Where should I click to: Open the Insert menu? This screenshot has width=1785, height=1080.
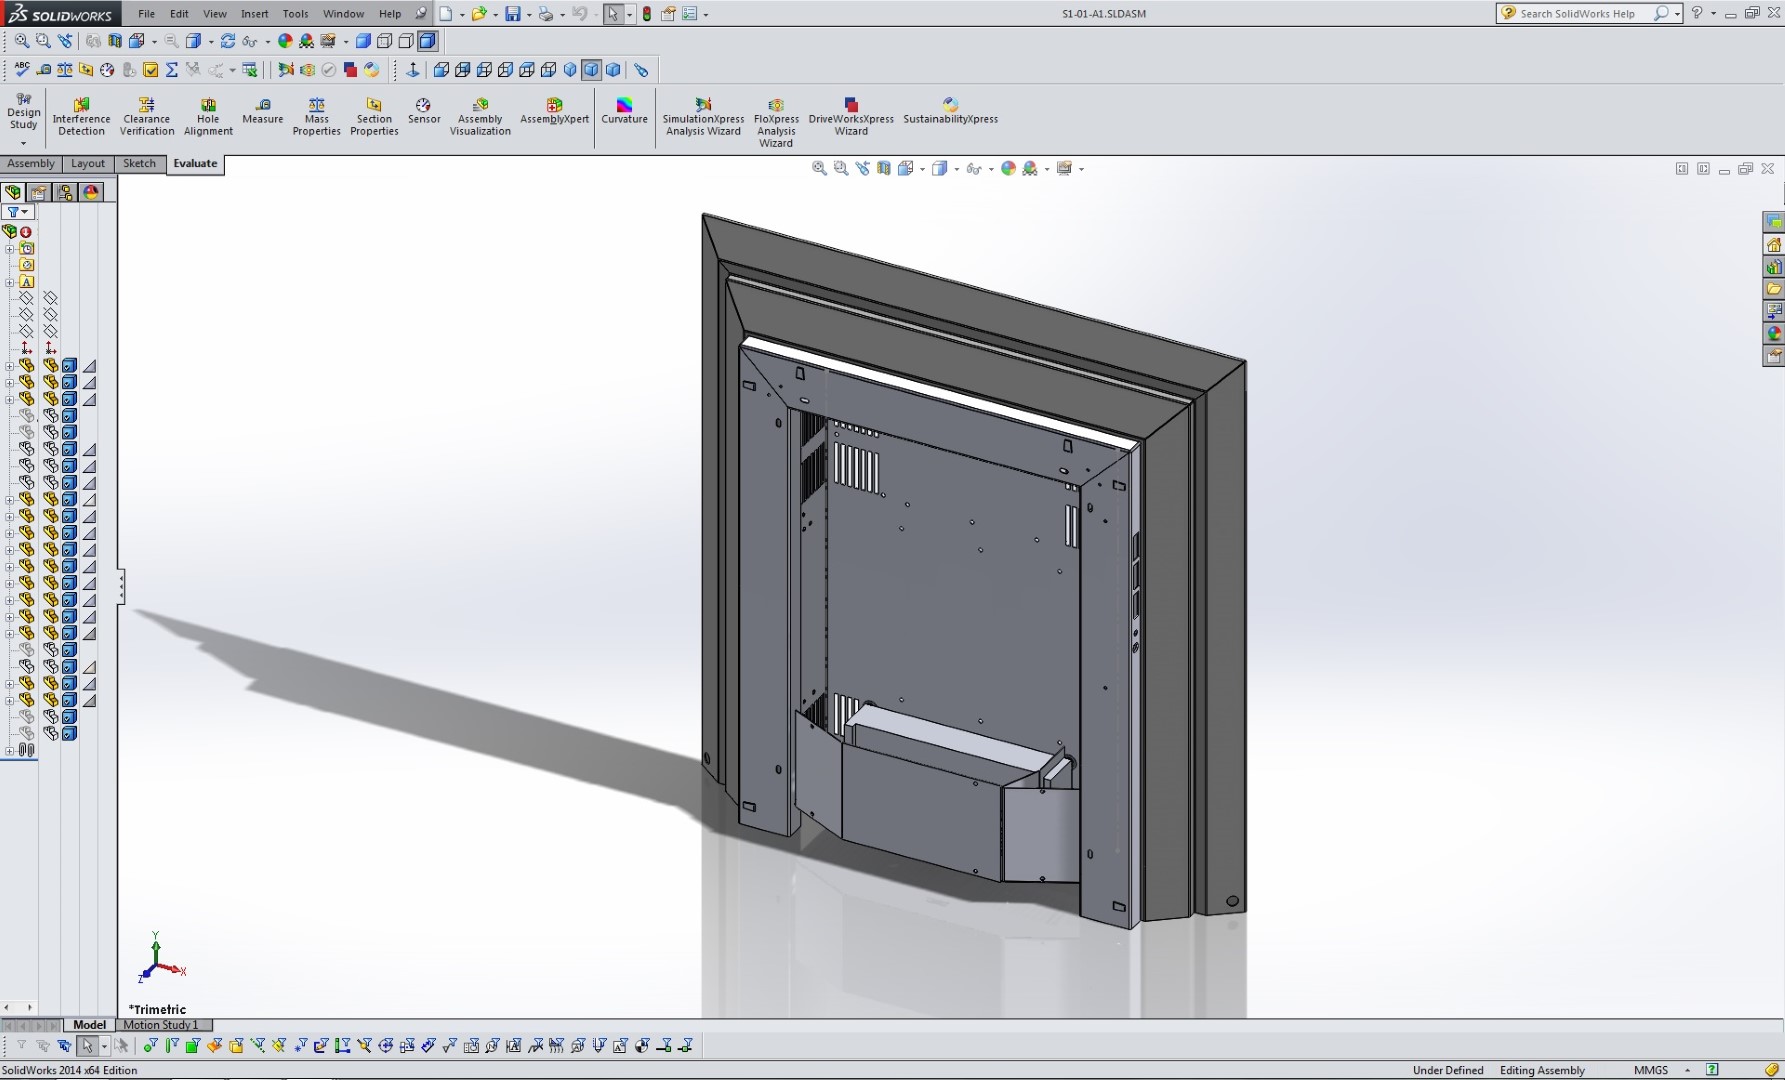tap(254, 14)
